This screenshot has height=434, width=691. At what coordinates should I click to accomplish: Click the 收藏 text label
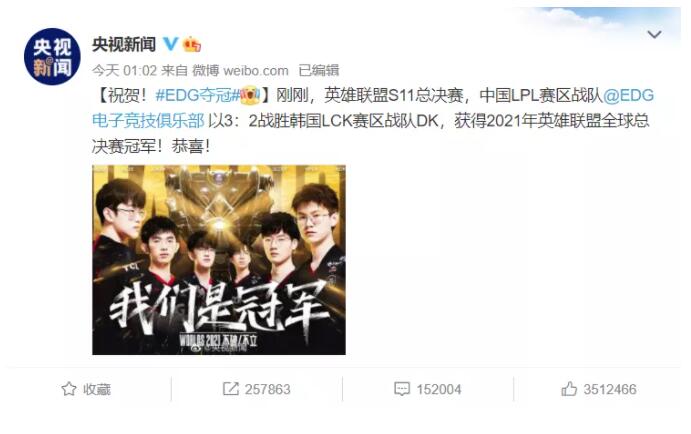click(x=97, y=389)
